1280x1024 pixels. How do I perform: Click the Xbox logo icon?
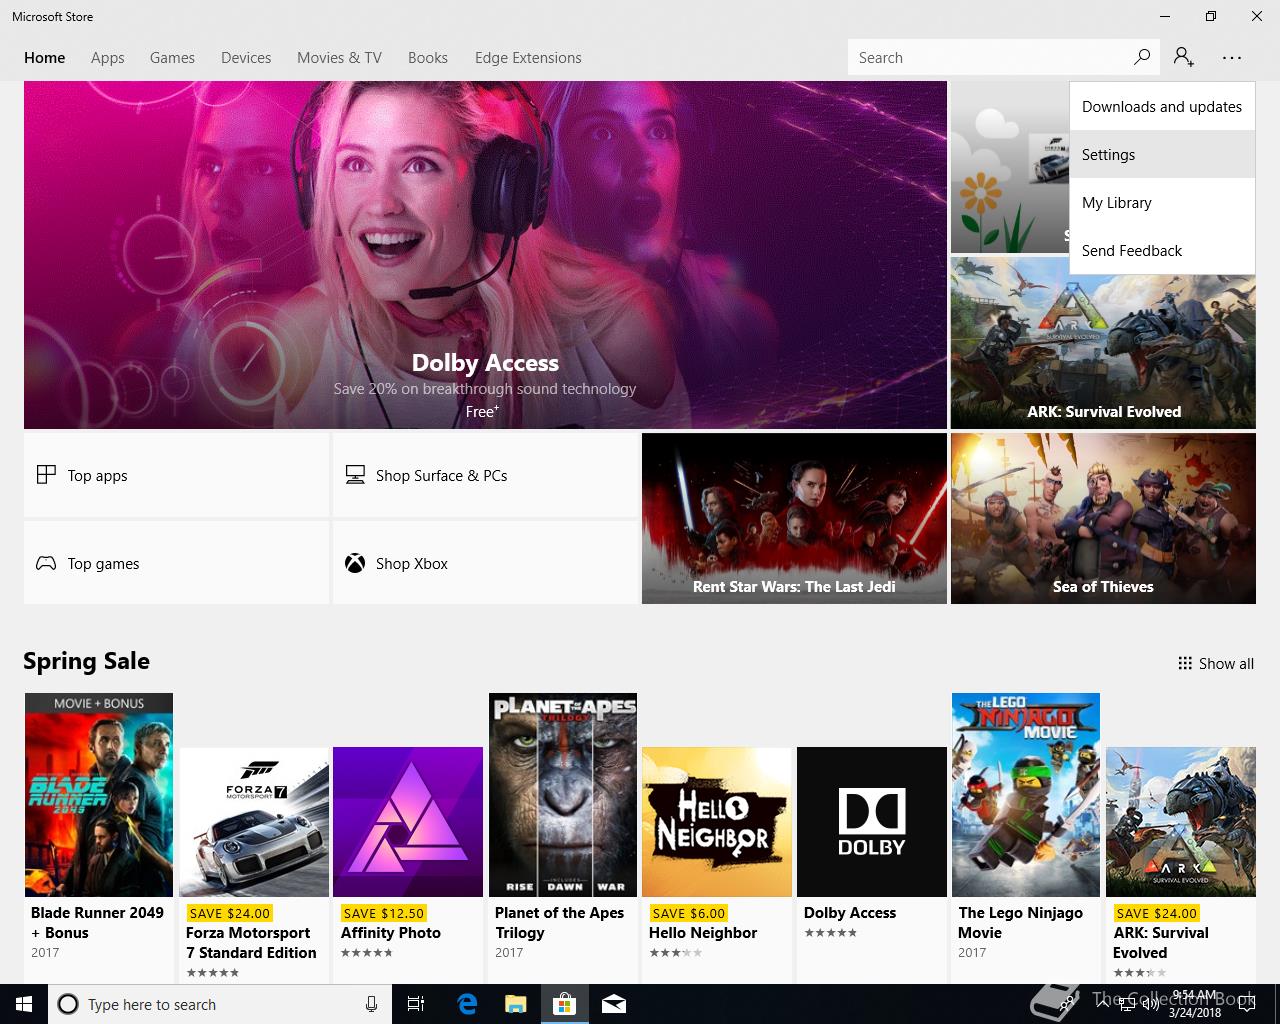pos(355,563)
